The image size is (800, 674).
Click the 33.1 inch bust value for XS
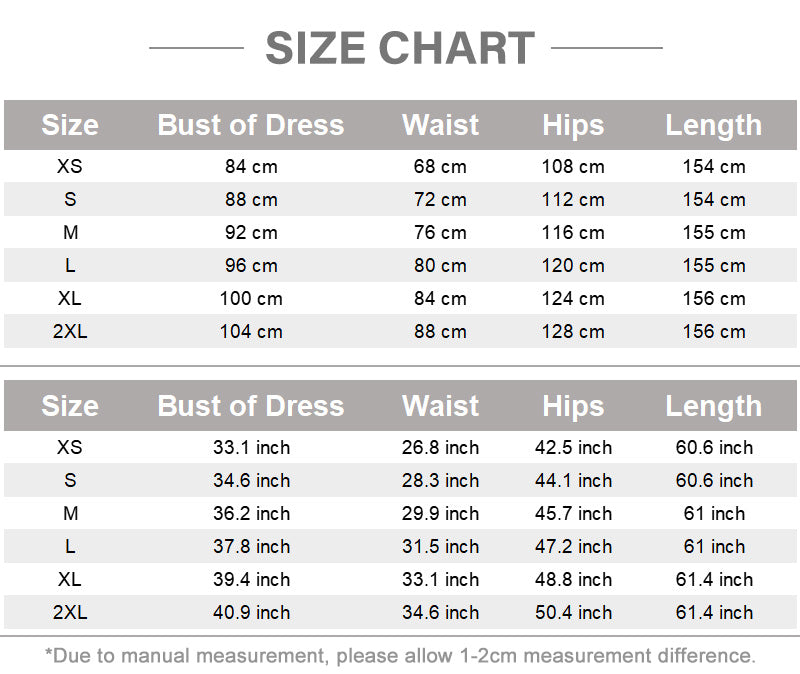[251, 447]
